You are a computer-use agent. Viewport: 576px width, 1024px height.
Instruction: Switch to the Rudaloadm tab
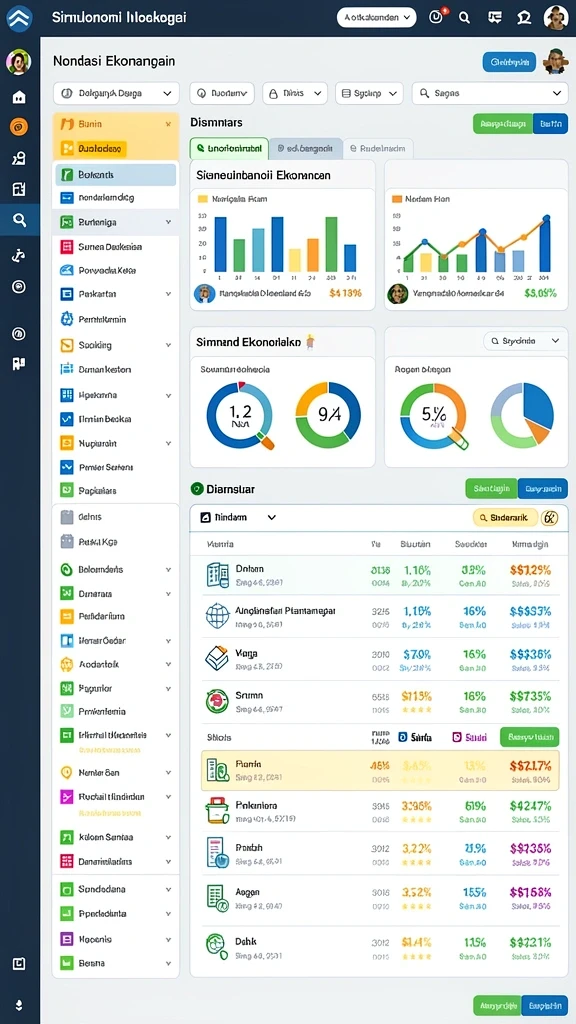tap(378, 148)
